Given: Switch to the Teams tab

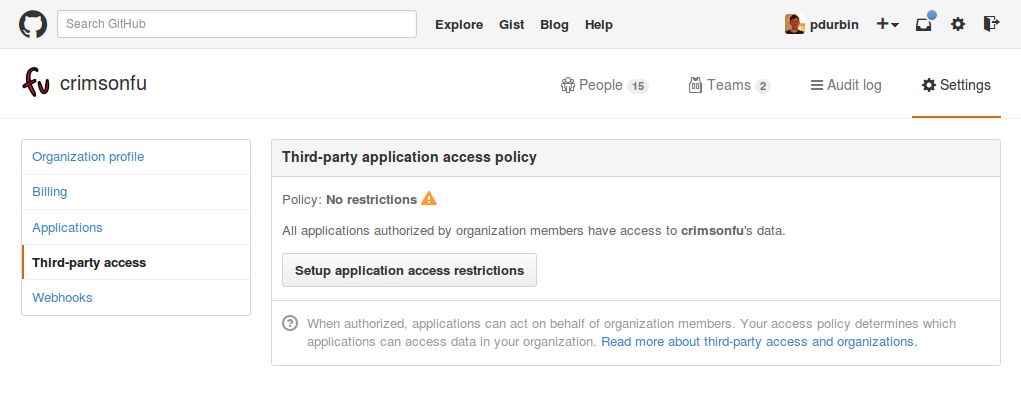Looking at the screenshot, I should pos(729,85).
